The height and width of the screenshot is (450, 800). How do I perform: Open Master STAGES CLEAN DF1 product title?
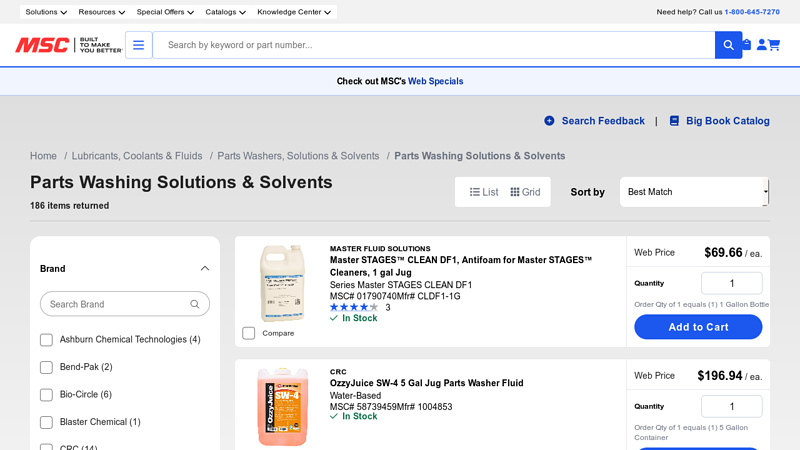click(461, 266)
